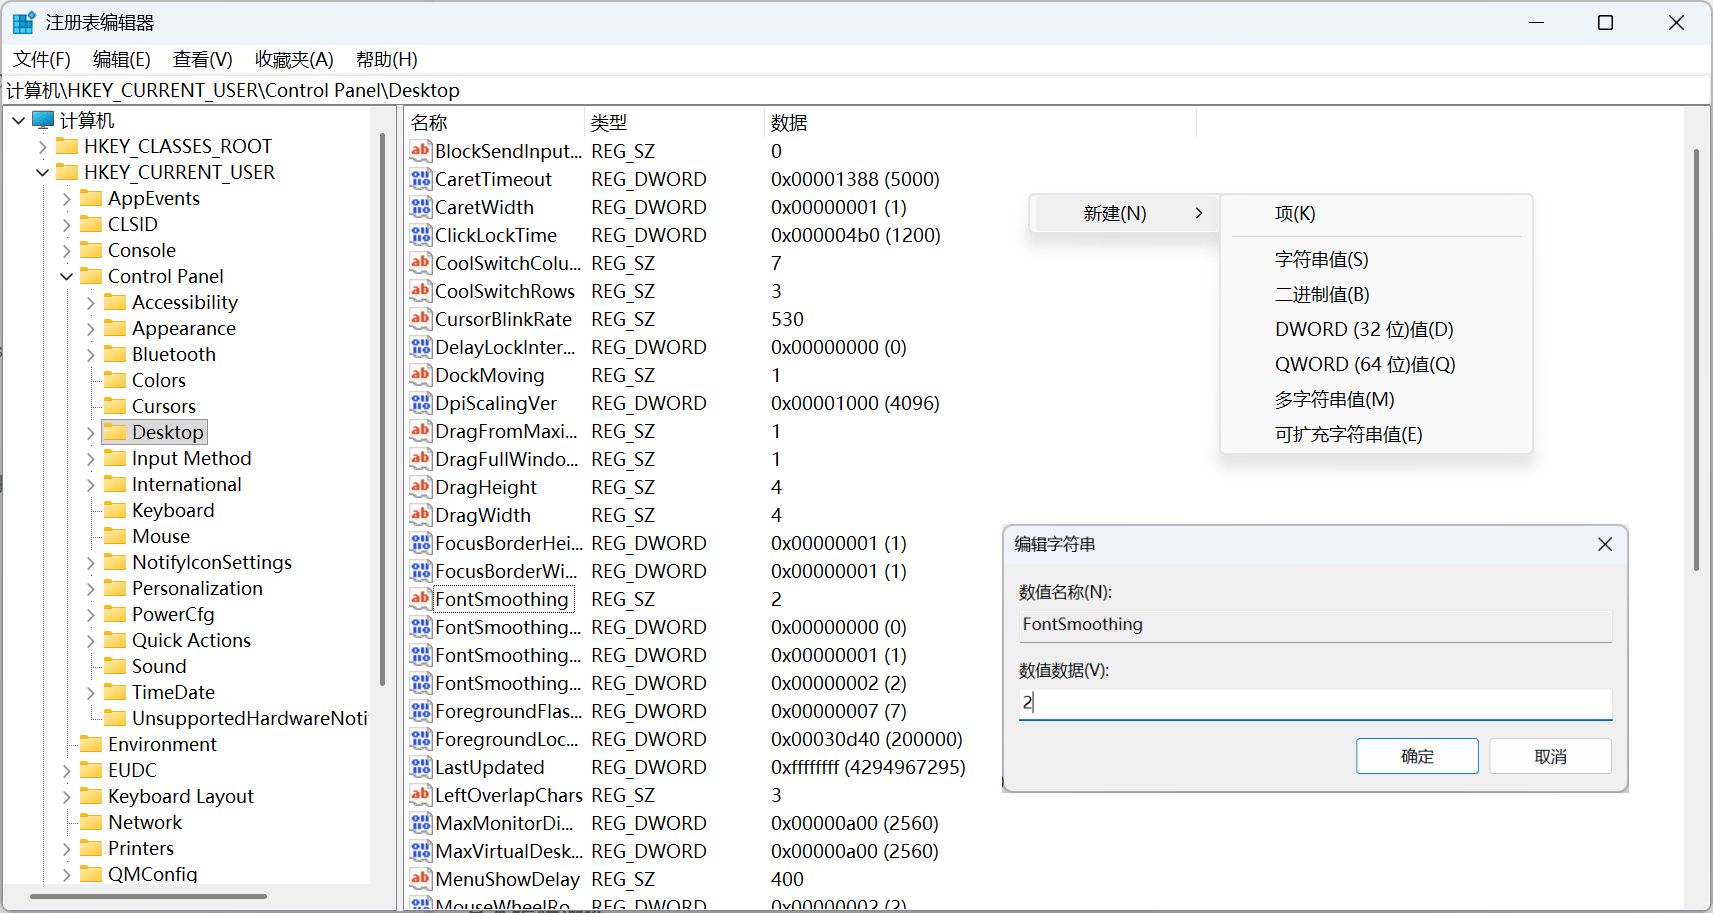
Task: Select the Desktop folder icon in tree
Action: click(x=116, y=432)
